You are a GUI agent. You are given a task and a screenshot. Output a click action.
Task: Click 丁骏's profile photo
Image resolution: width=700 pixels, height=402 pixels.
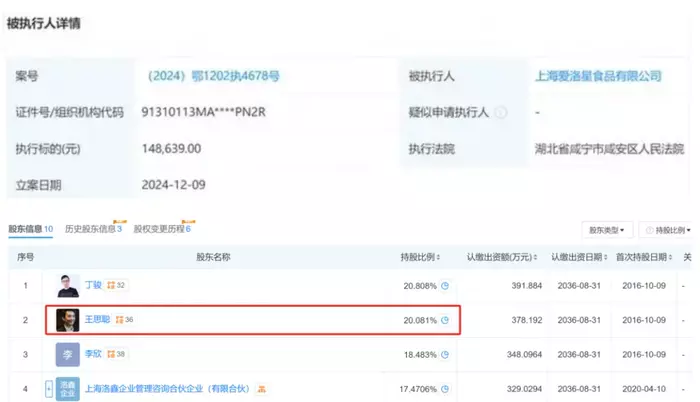(68, 286)
